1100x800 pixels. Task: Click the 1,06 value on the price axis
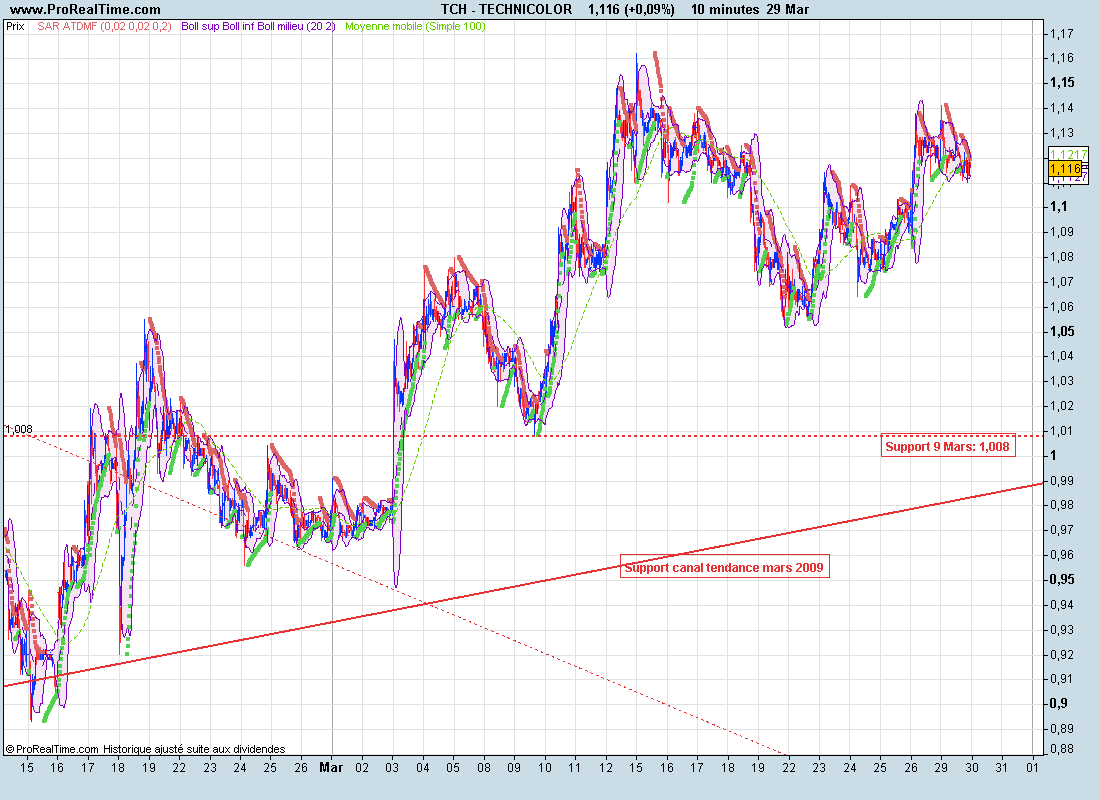tap(1061, 307)
